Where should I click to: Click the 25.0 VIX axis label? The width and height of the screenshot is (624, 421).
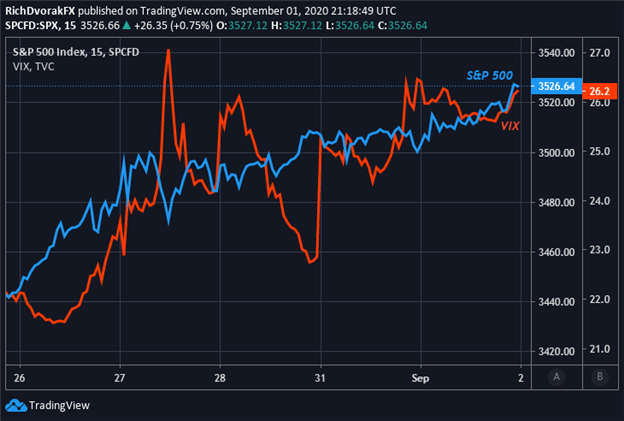coord(599,151)
